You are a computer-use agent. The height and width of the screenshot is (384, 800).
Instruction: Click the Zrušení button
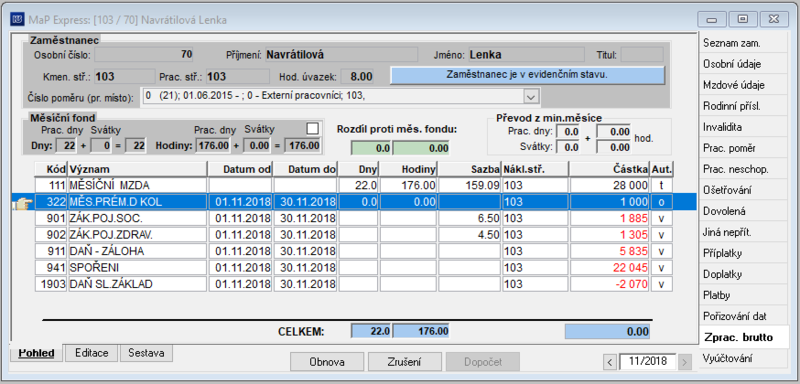[x=404, y=362]
